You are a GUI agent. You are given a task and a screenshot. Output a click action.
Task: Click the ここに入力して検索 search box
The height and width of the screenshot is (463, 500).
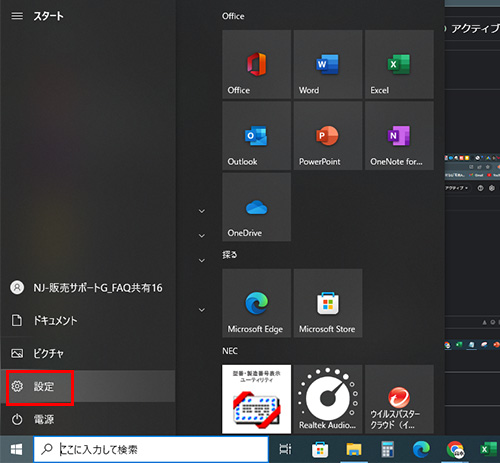[x=151, y=449]
